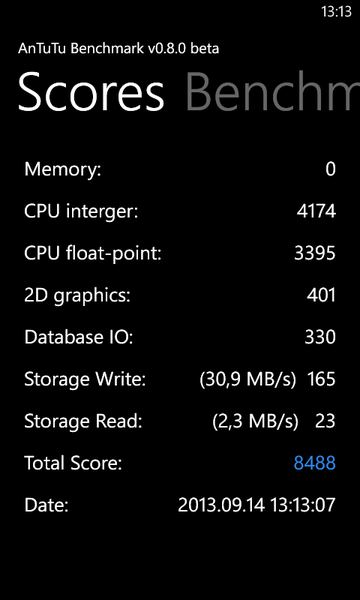Select the Scores pivot header

[91, 92]
